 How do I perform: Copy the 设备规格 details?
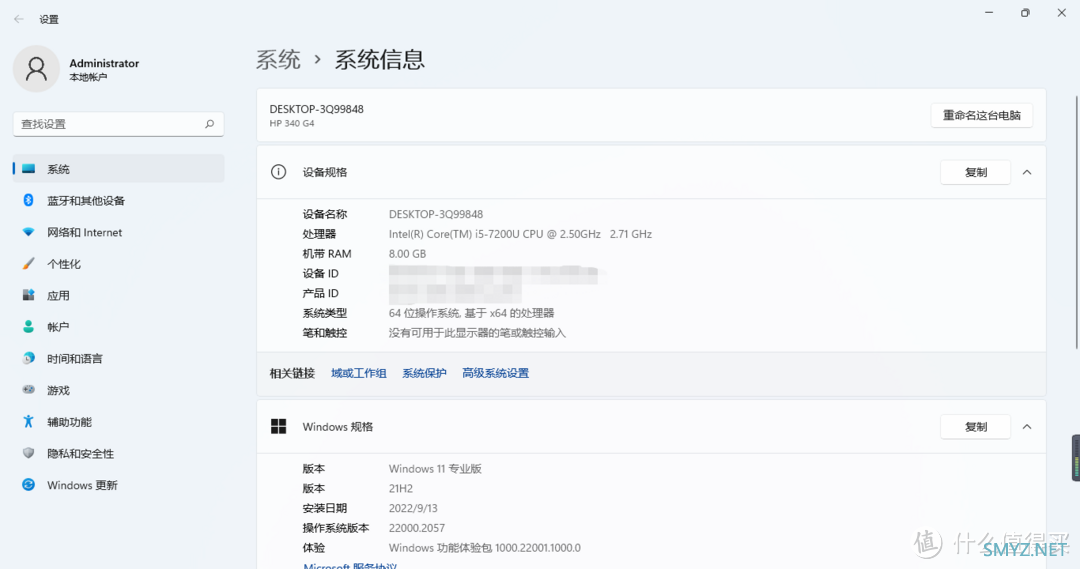[x=975, y=172]
